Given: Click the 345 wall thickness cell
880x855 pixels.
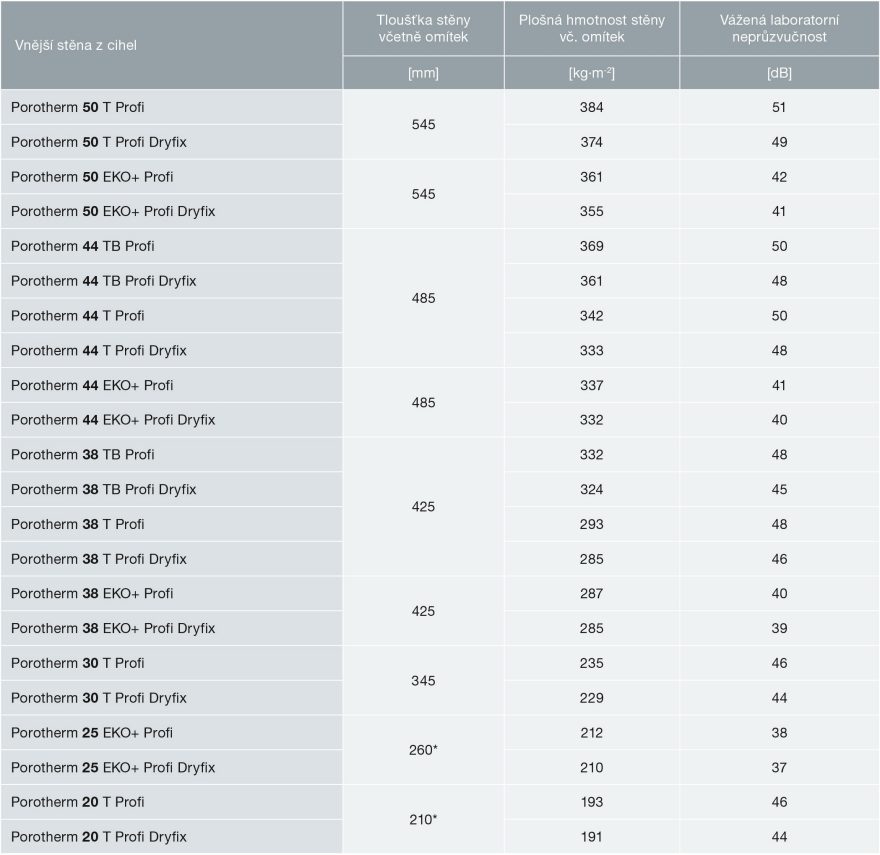Looking at the screenshot, I should [x=423, y=681].
